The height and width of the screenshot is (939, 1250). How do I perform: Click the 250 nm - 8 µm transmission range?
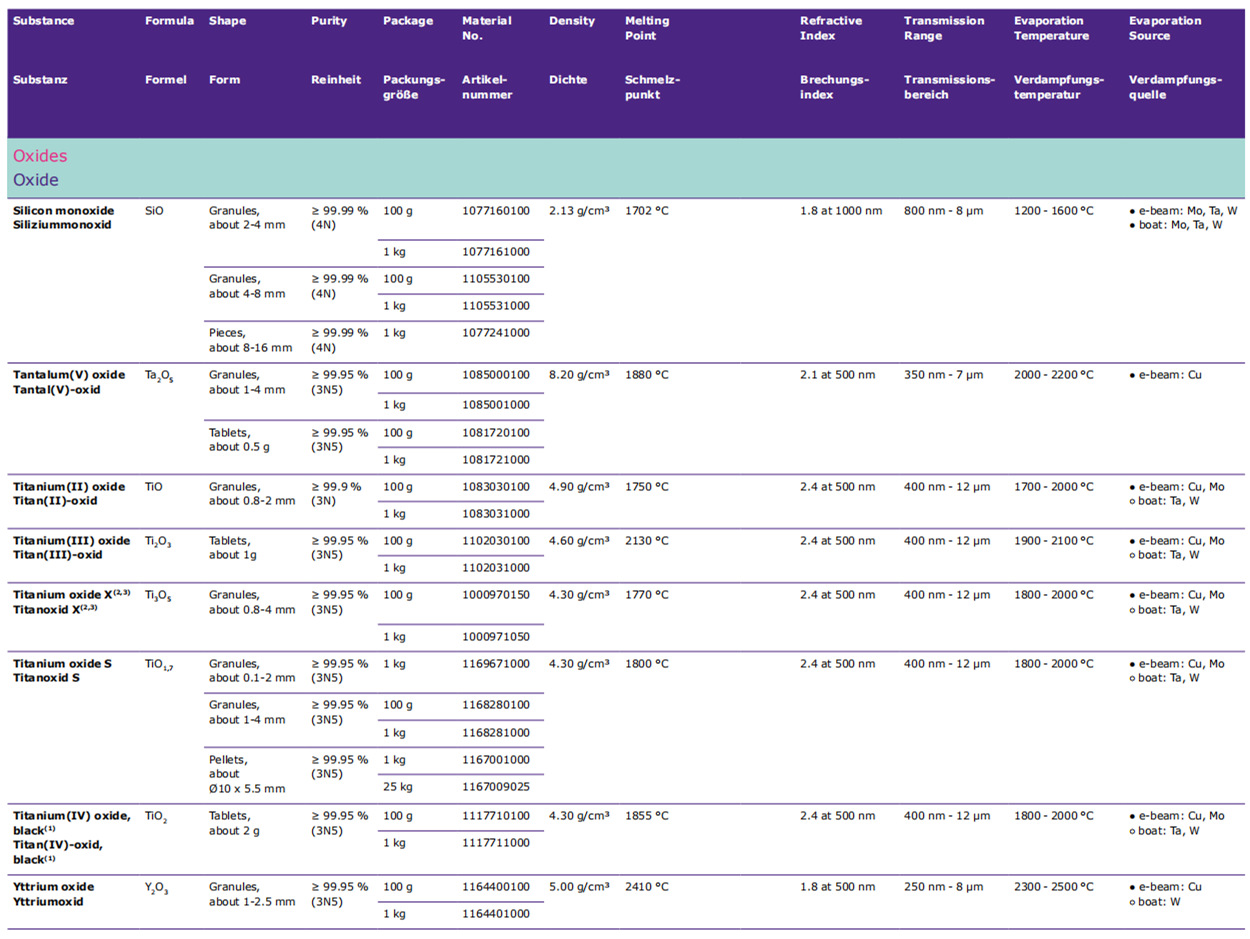point(944,887)
